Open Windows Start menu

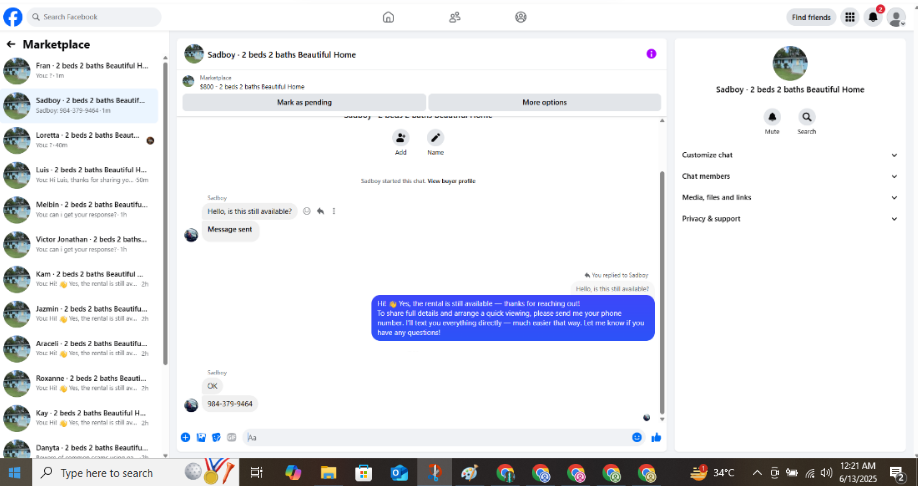click(14, 473)
